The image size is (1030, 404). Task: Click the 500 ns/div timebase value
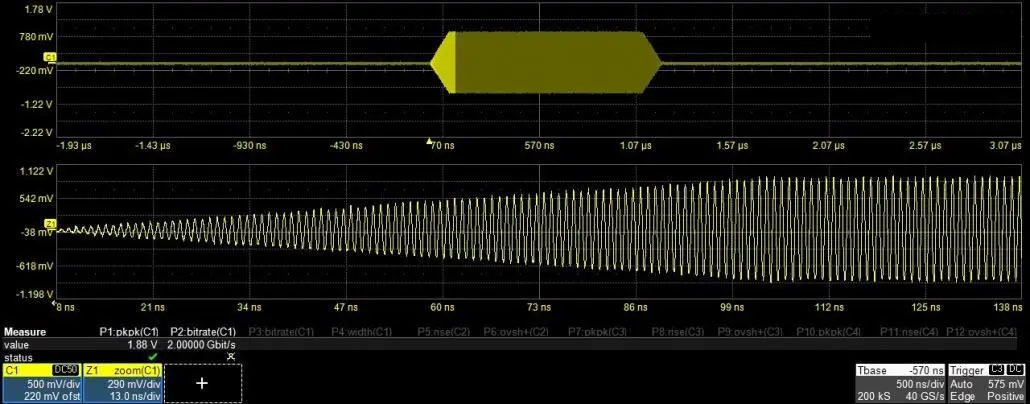click(919, 383)
